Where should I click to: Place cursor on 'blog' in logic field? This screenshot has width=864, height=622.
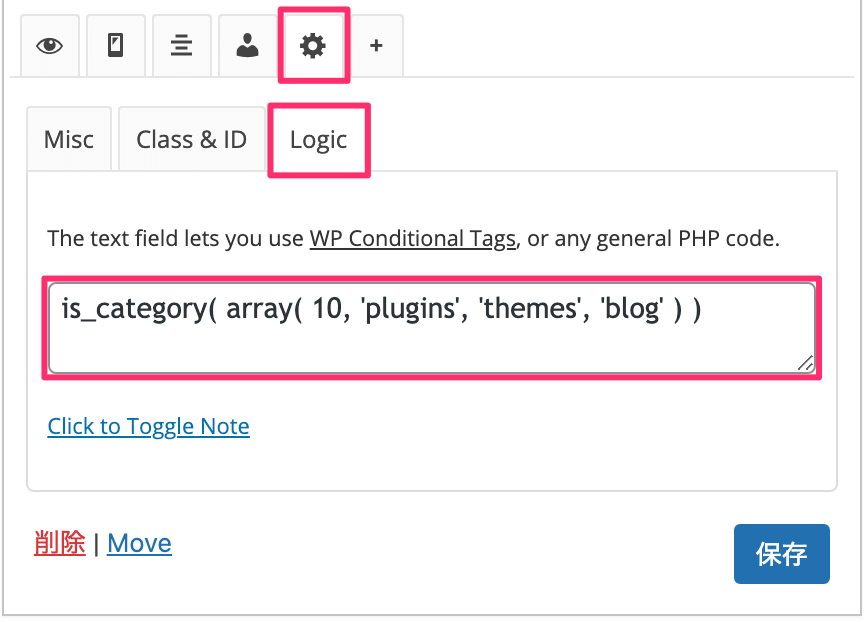pyautogui.click(x=631, y=309)
